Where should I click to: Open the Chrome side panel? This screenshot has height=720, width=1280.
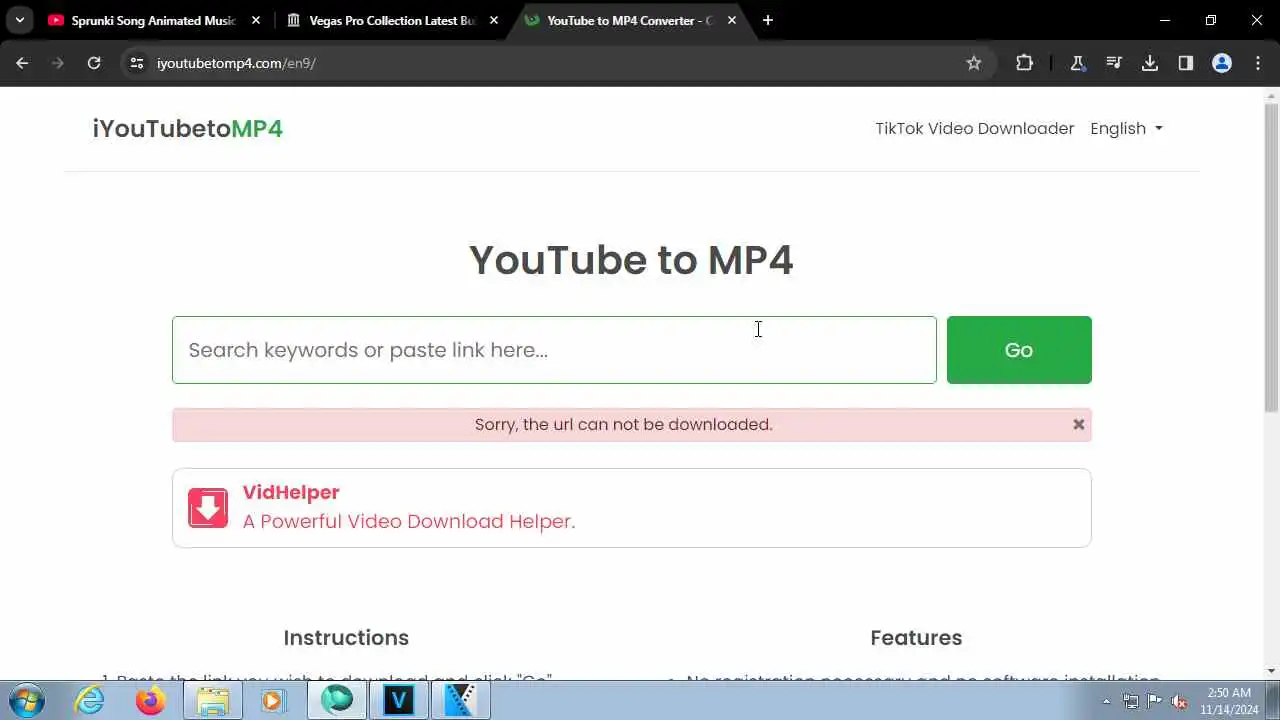(1186, 63)
